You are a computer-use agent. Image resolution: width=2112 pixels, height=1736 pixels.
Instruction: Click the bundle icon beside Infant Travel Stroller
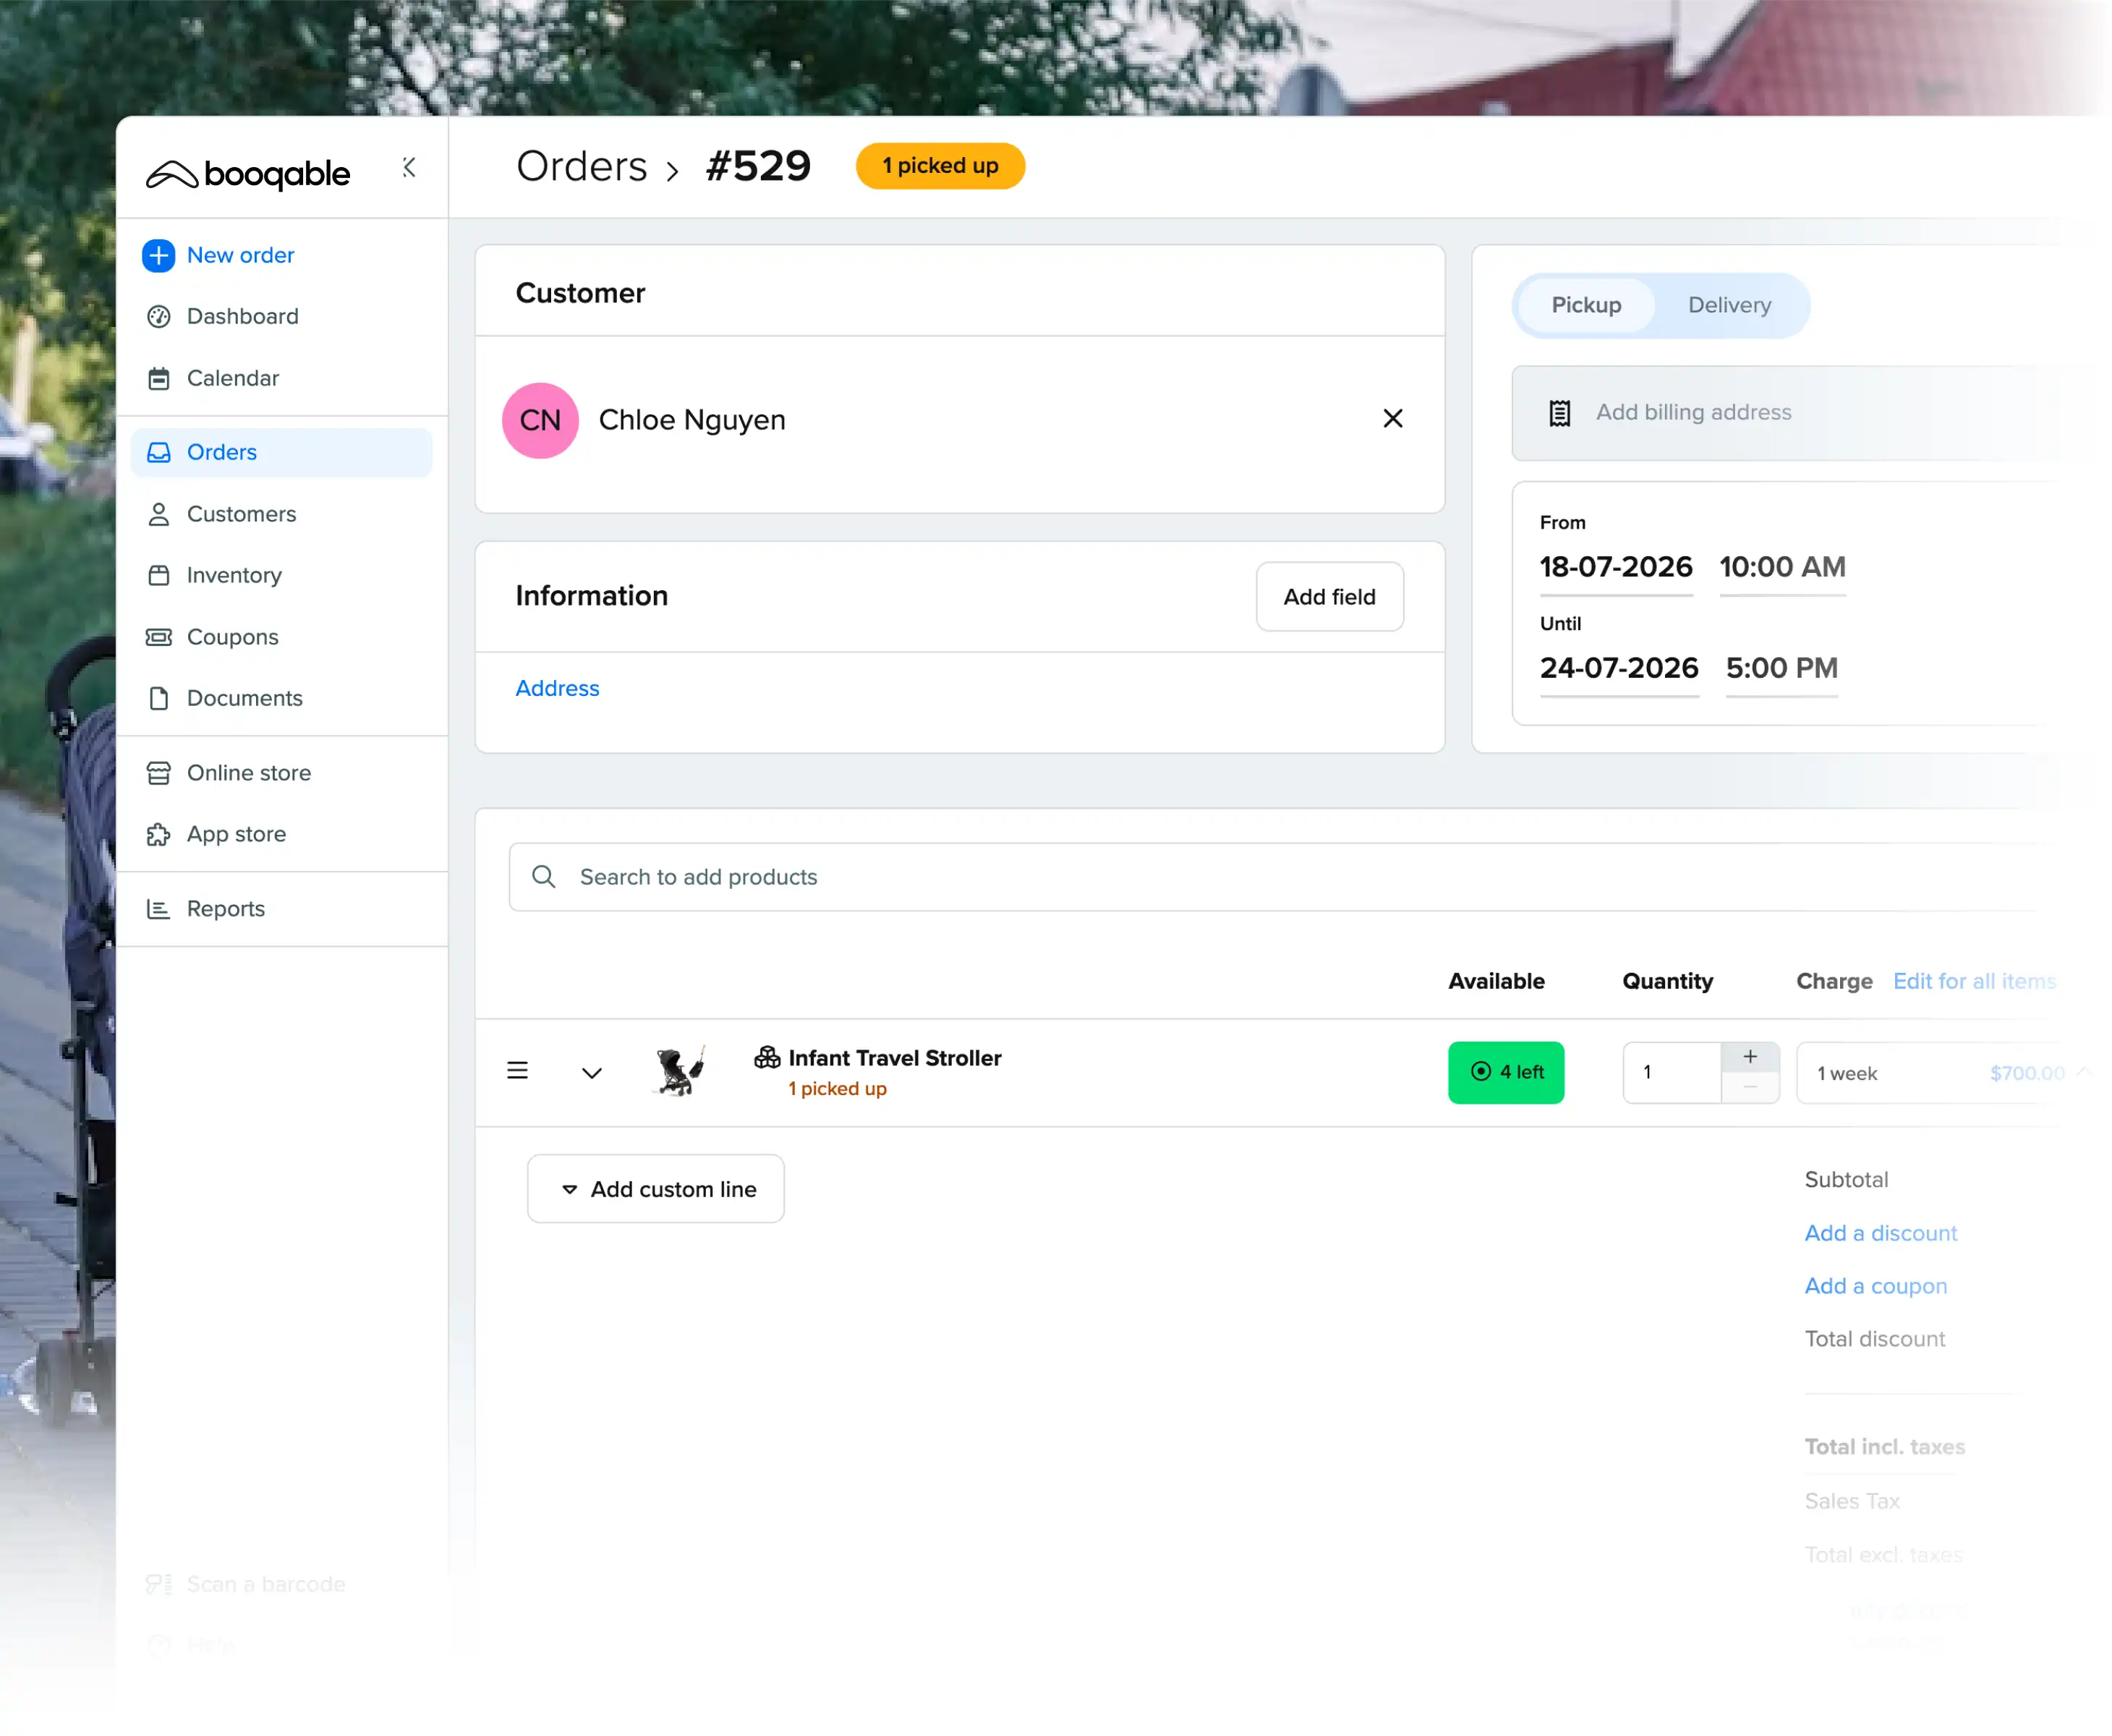point(767,1058)
